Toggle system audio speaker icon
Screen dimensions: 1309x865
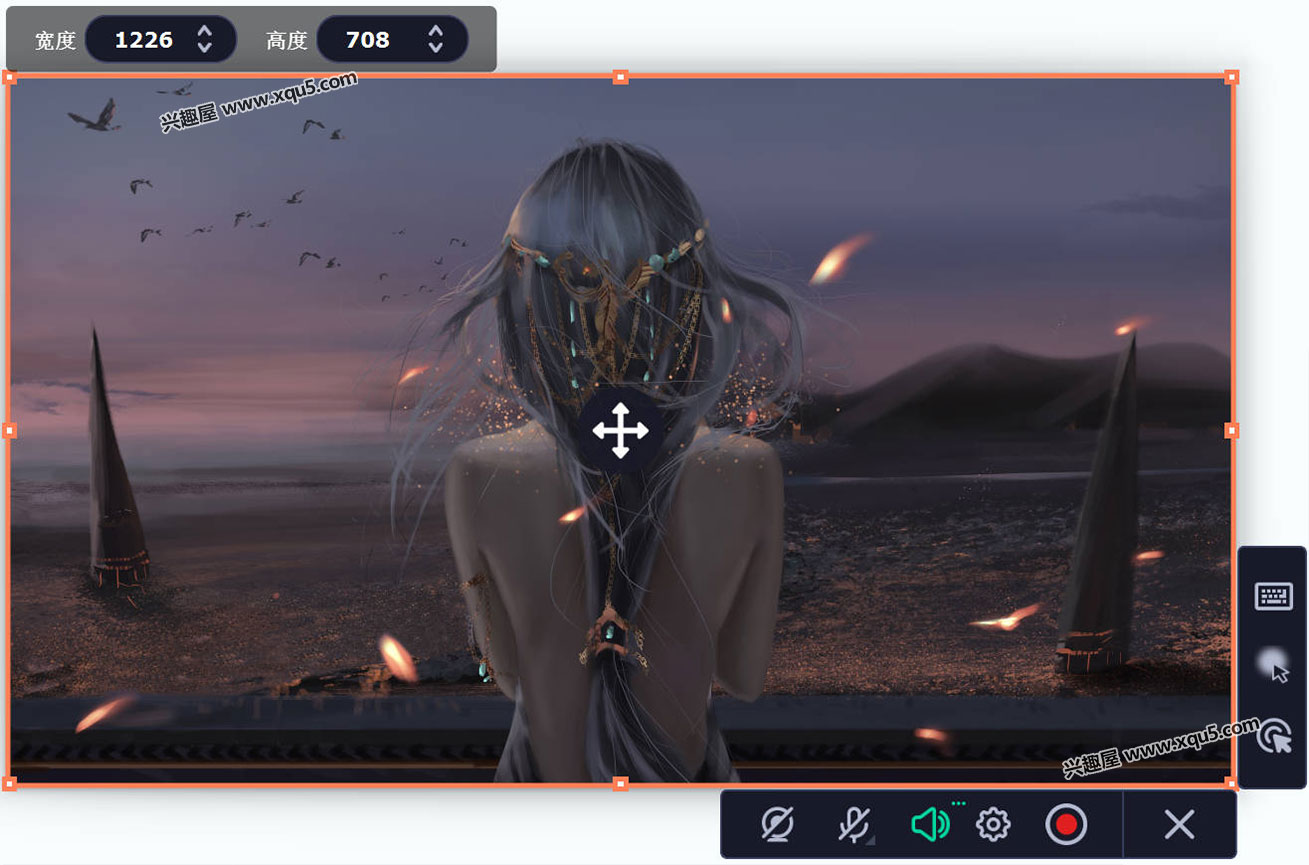(930, 825)
